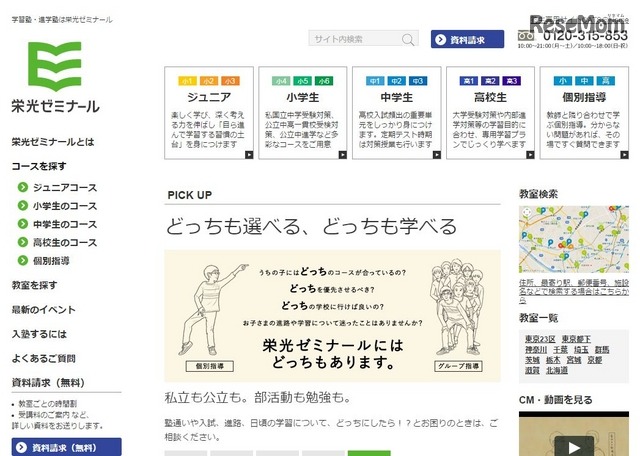Open the 神奈川 classroom link

(x=536, y=350)
